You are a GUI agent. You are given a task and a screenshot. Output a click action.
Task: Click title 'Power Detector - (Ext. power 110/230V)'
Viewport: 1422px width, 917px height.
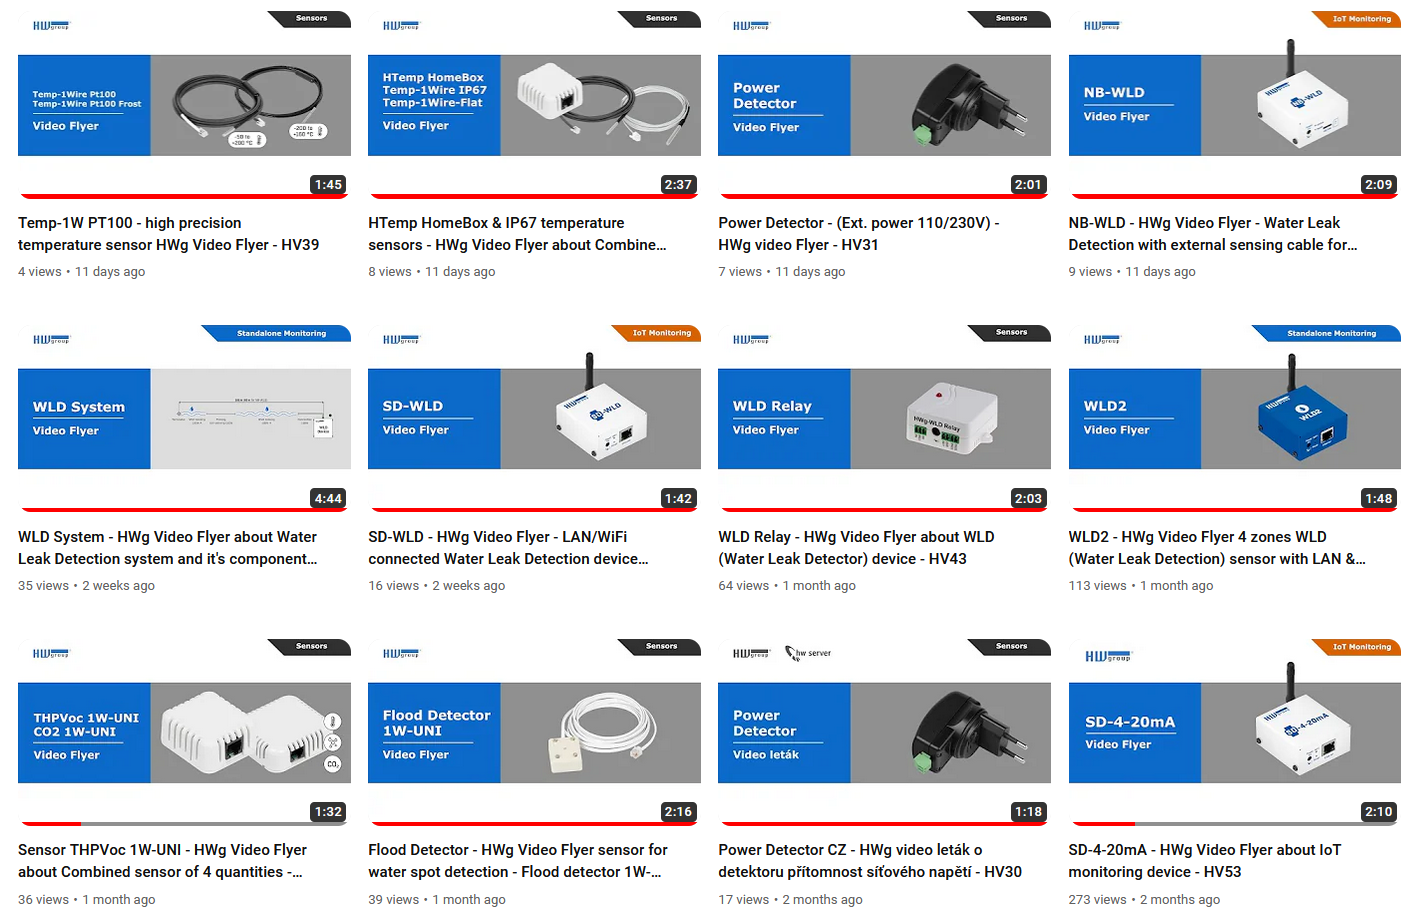pyautogui.click(x=858, y=234)
